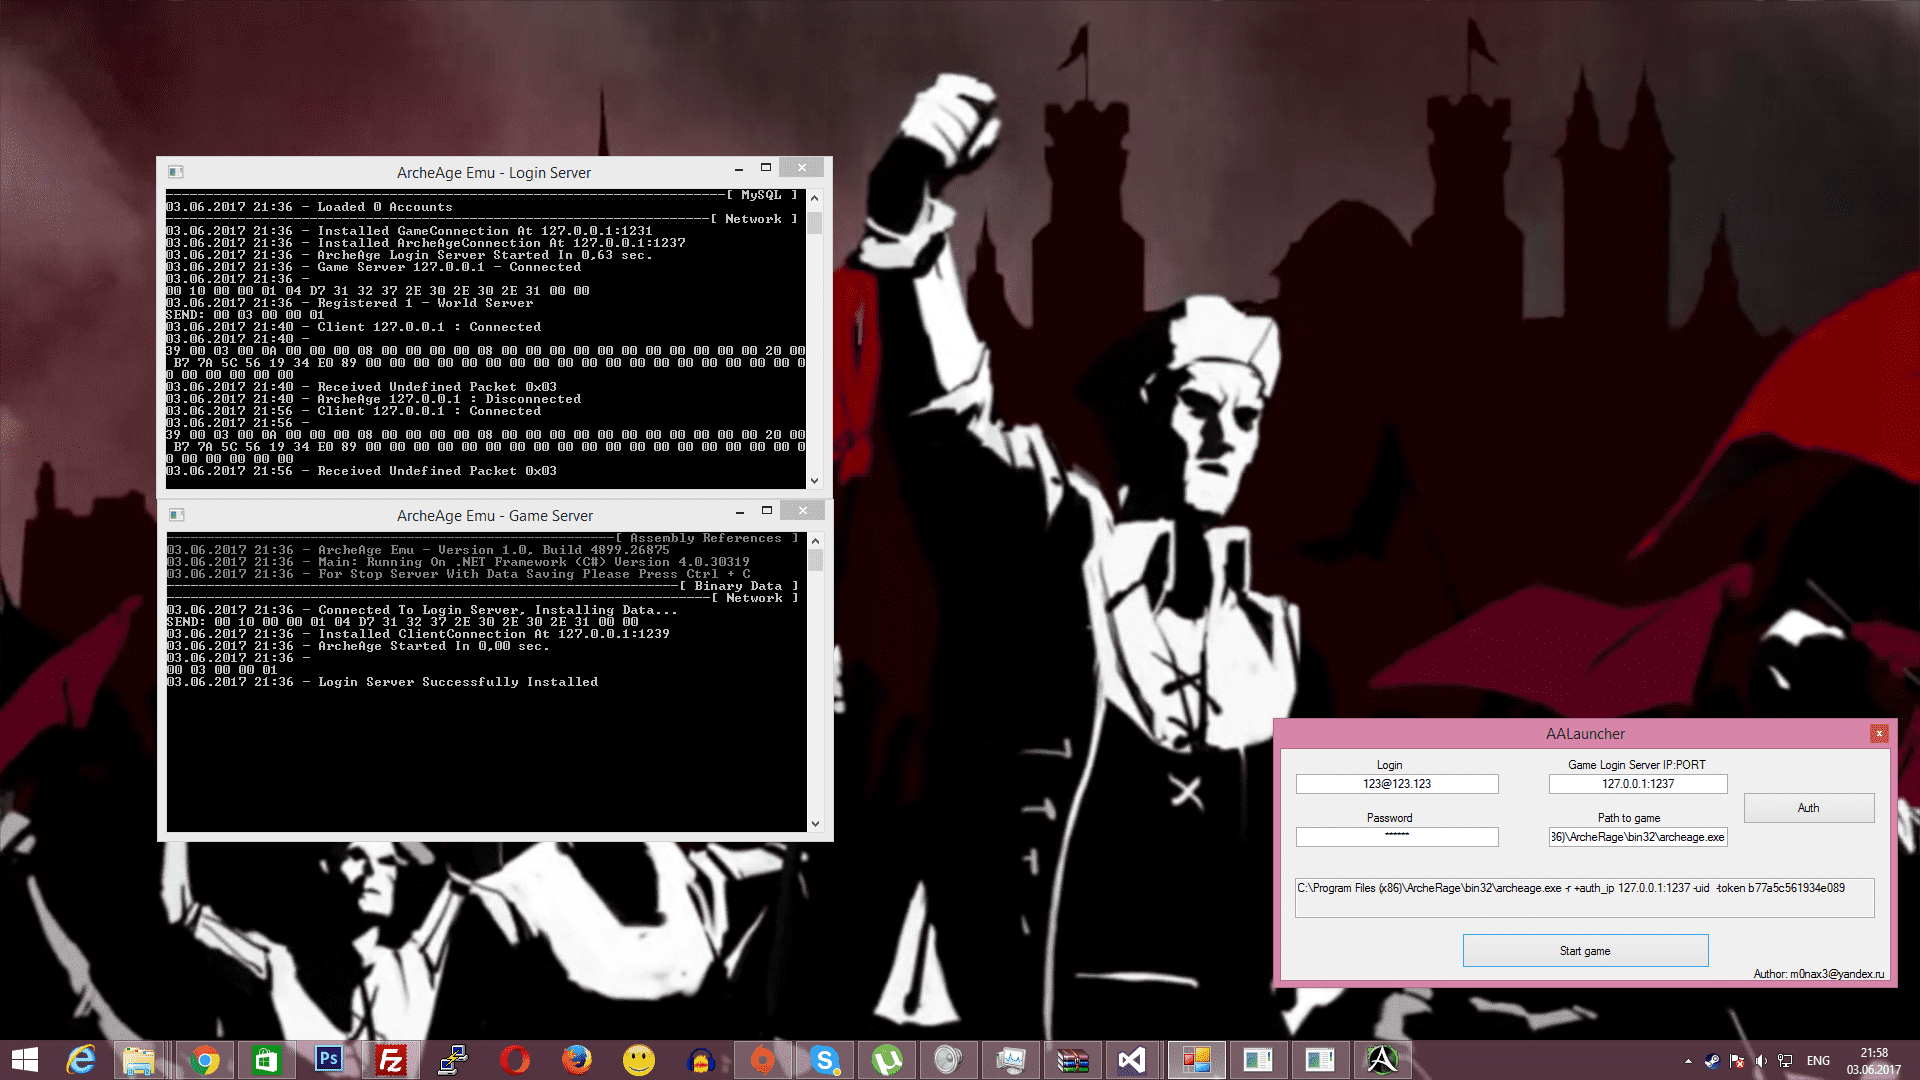Click the 'ArcheAge Emu - Game Server' title bar

[495, 516]
